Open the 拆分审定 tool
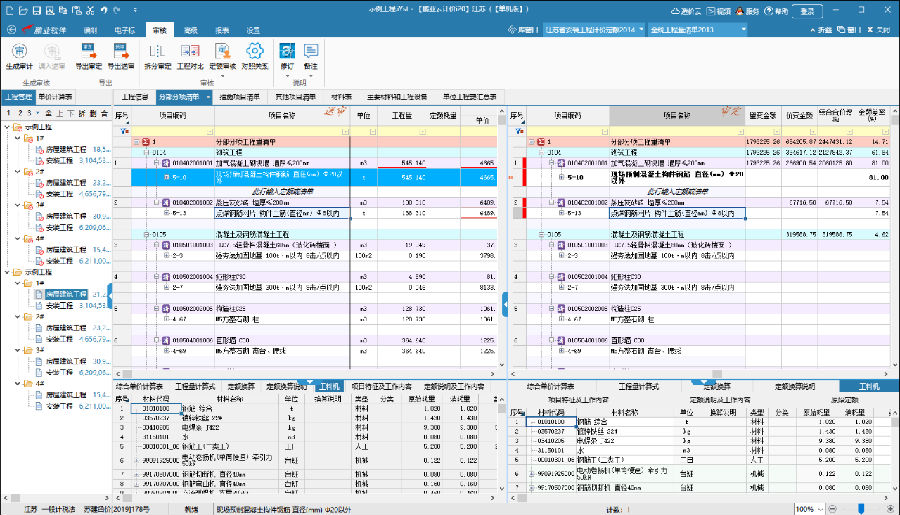Image resolution: width=900 pixels, height=515 pixels. click(158, 54)
